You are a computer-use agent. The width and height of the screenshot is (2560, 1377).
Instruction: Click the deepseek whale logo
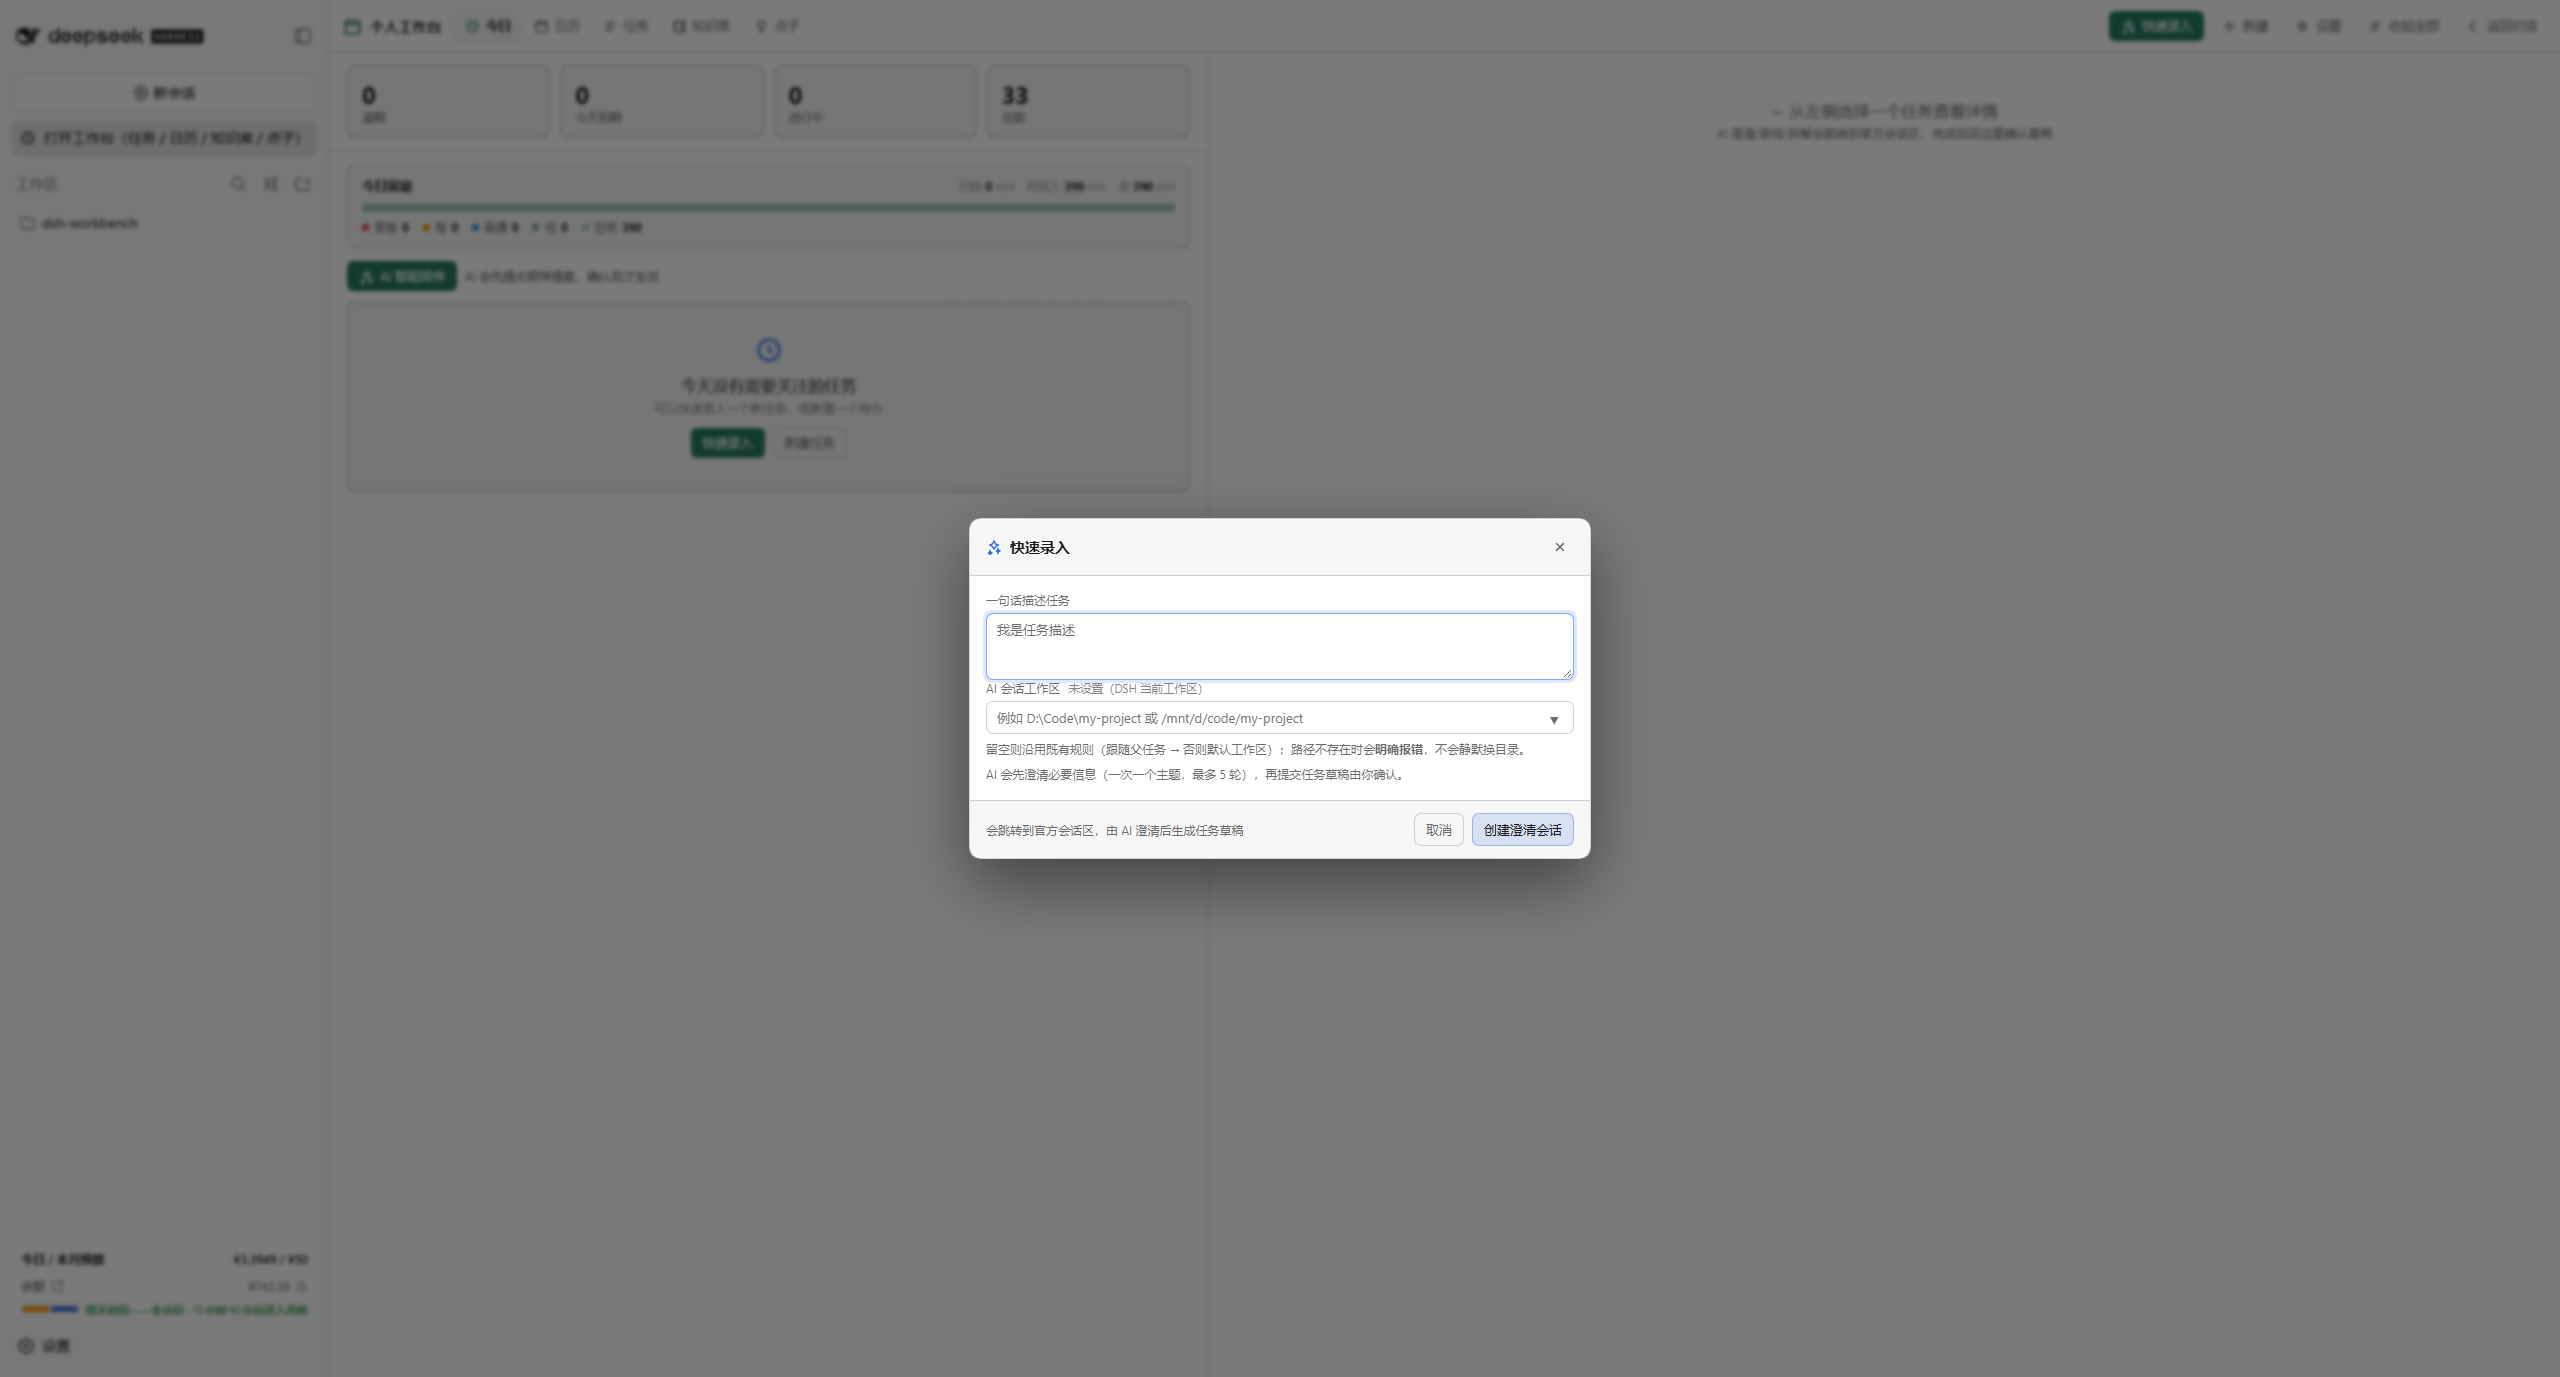[27, 36]
